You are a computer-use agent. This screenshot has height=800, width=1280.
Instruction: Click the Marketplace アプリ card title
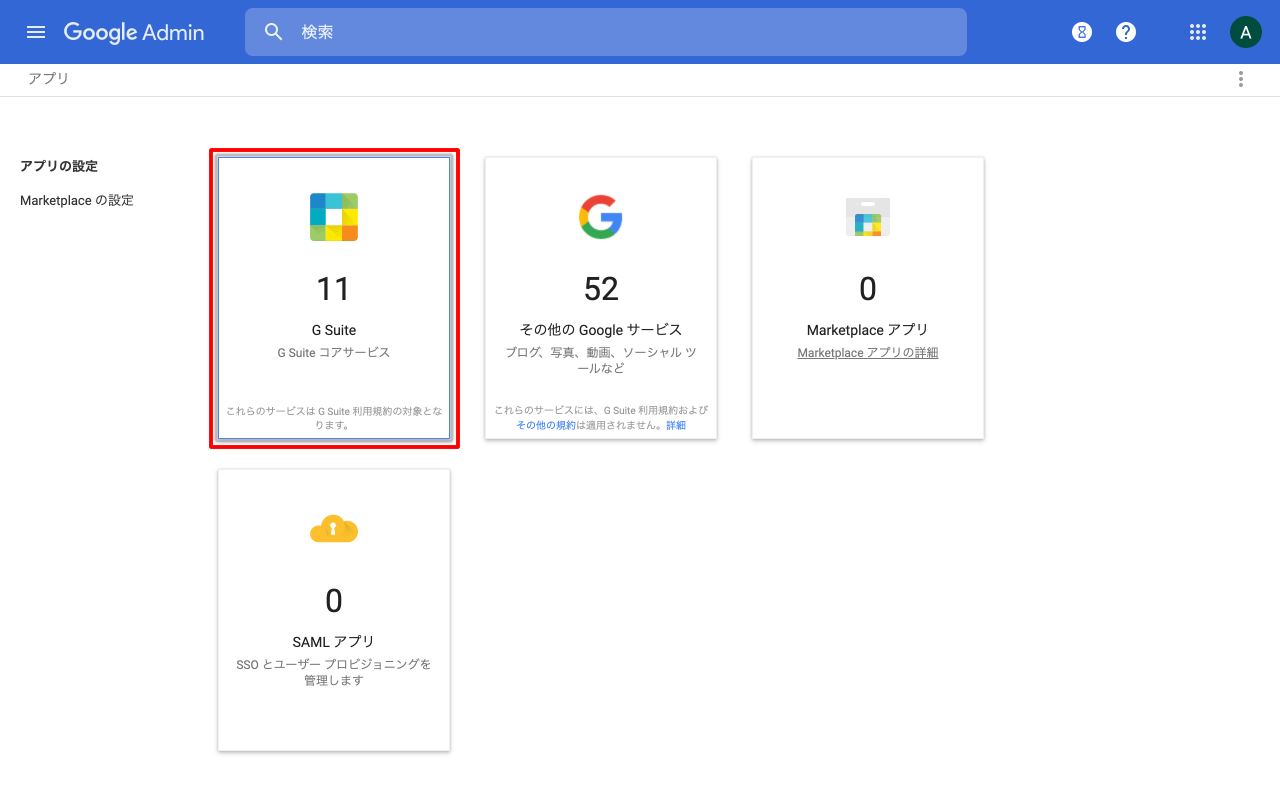point(868,330)
